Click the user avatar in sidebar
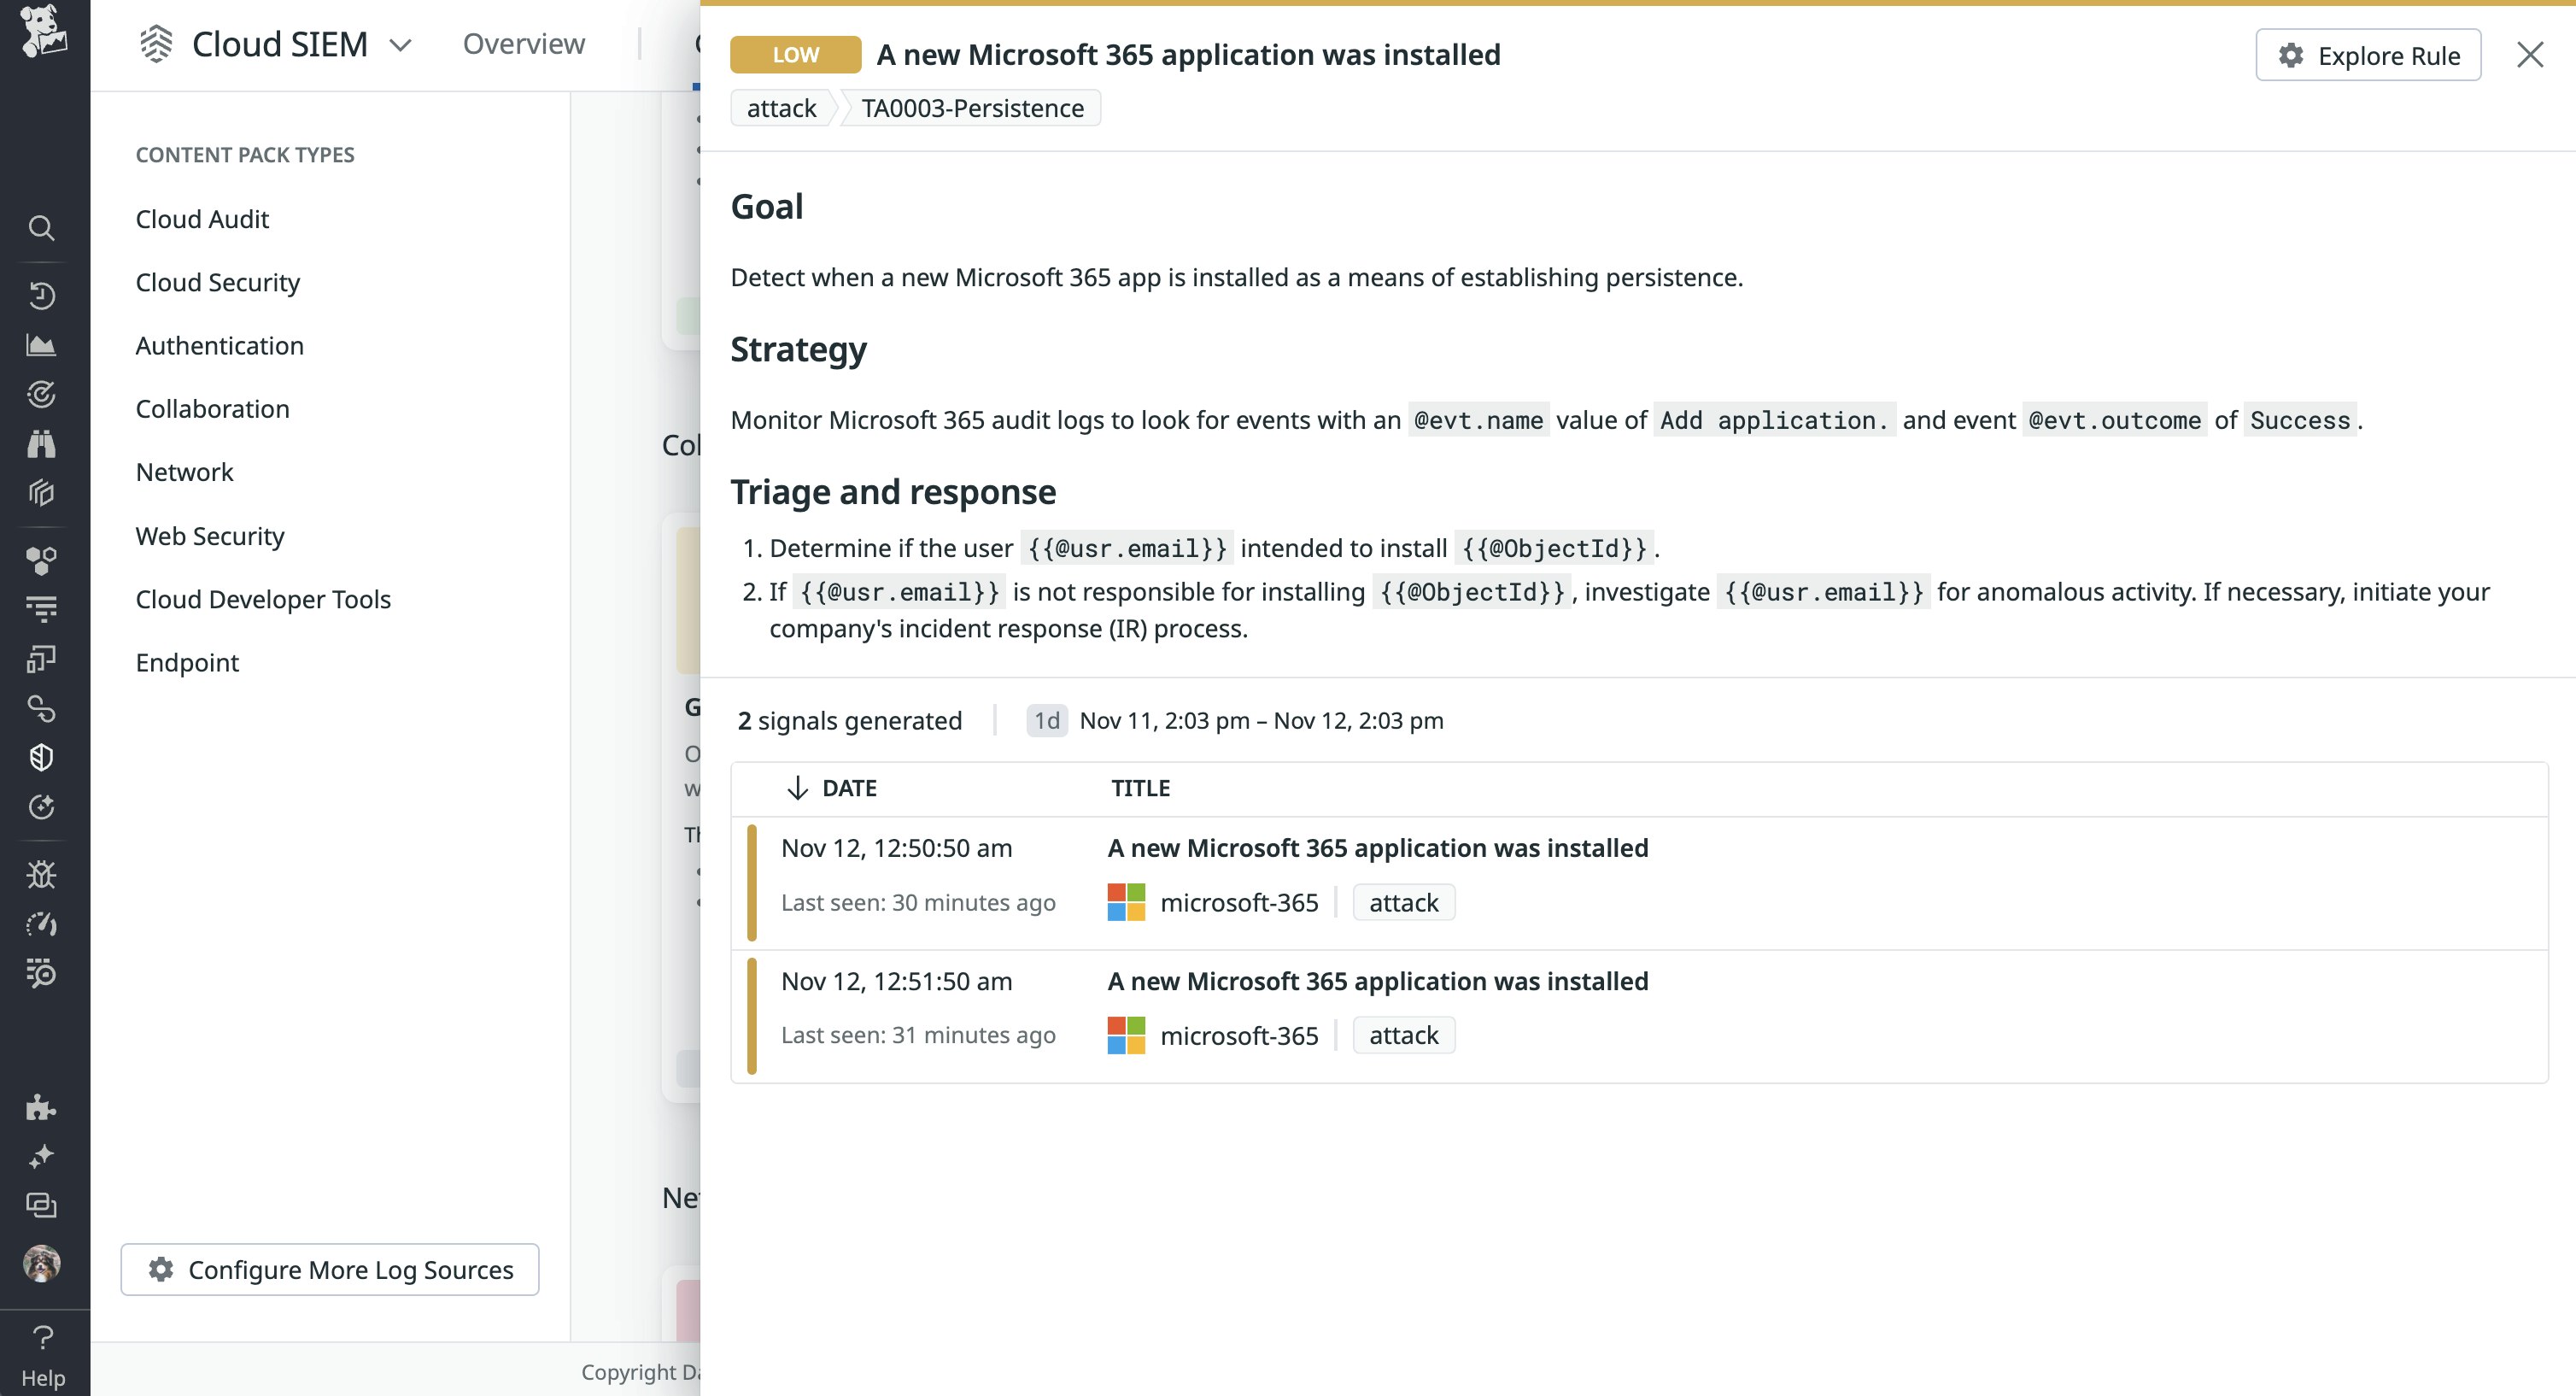Image resolution: width=2576 pixels, height=1396 pixels. 41,1263
